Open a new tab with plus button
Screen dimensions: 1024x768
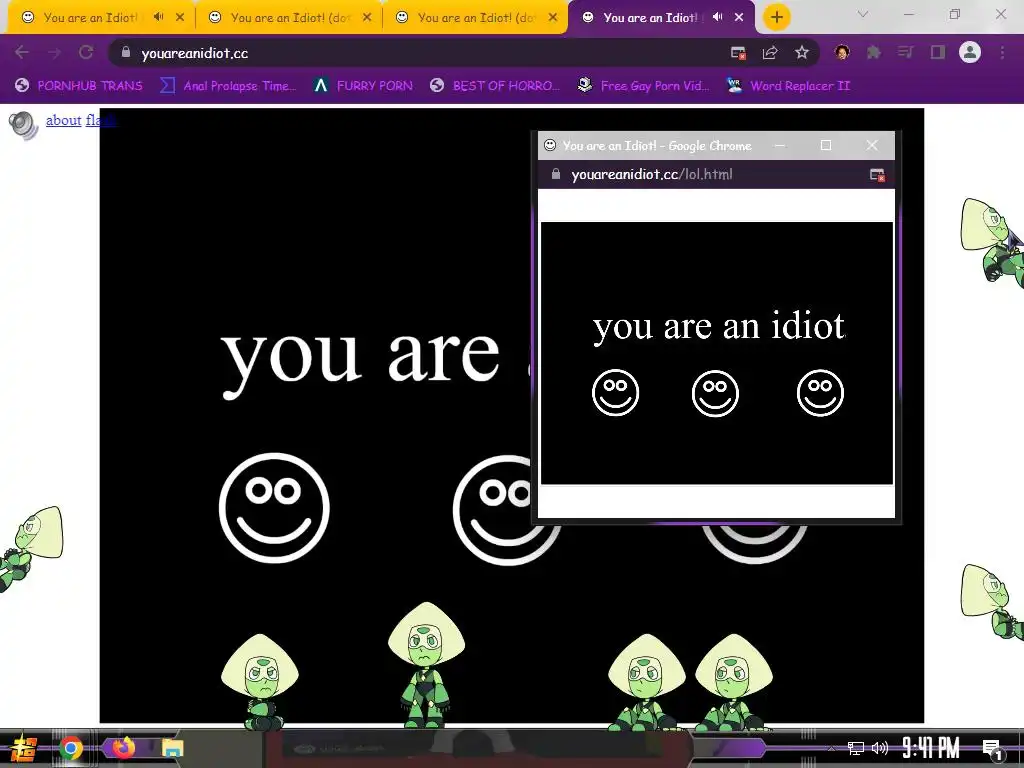pyautogui.click(x=776, y=17)
